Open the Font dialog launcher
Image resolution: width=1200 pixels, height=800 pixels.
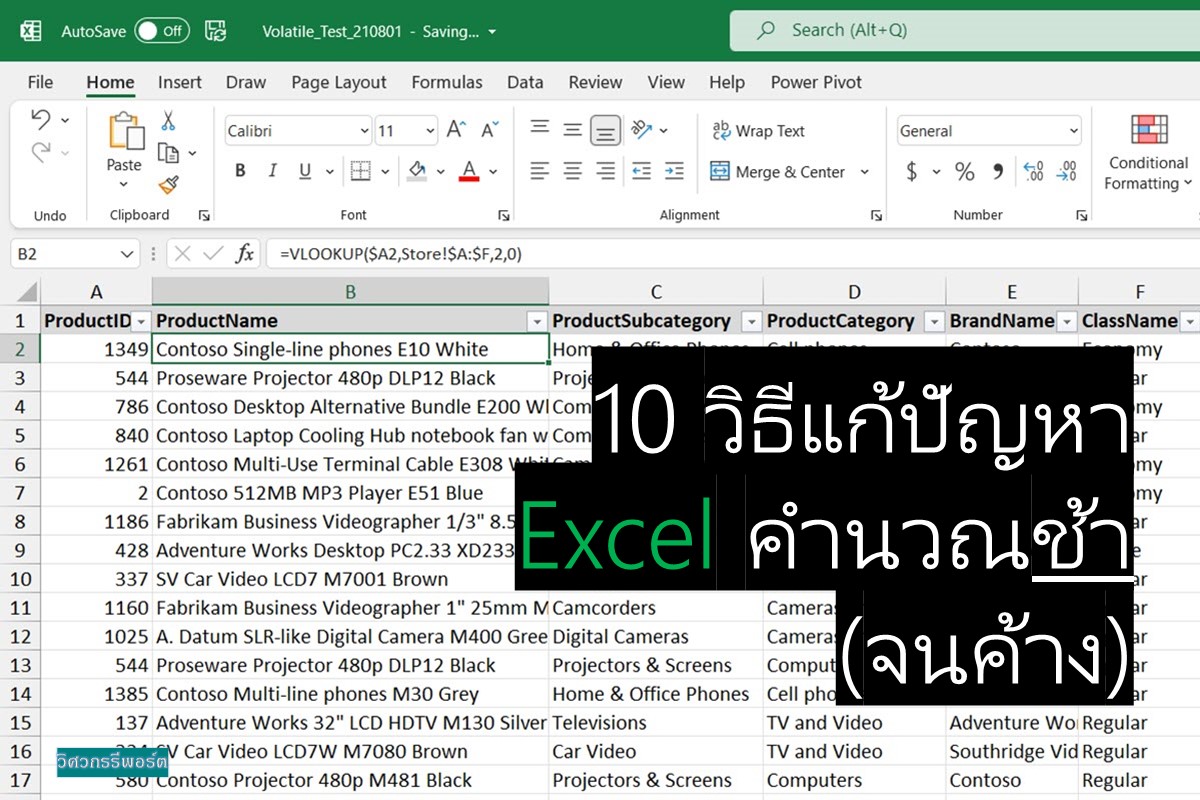[504, 215]
